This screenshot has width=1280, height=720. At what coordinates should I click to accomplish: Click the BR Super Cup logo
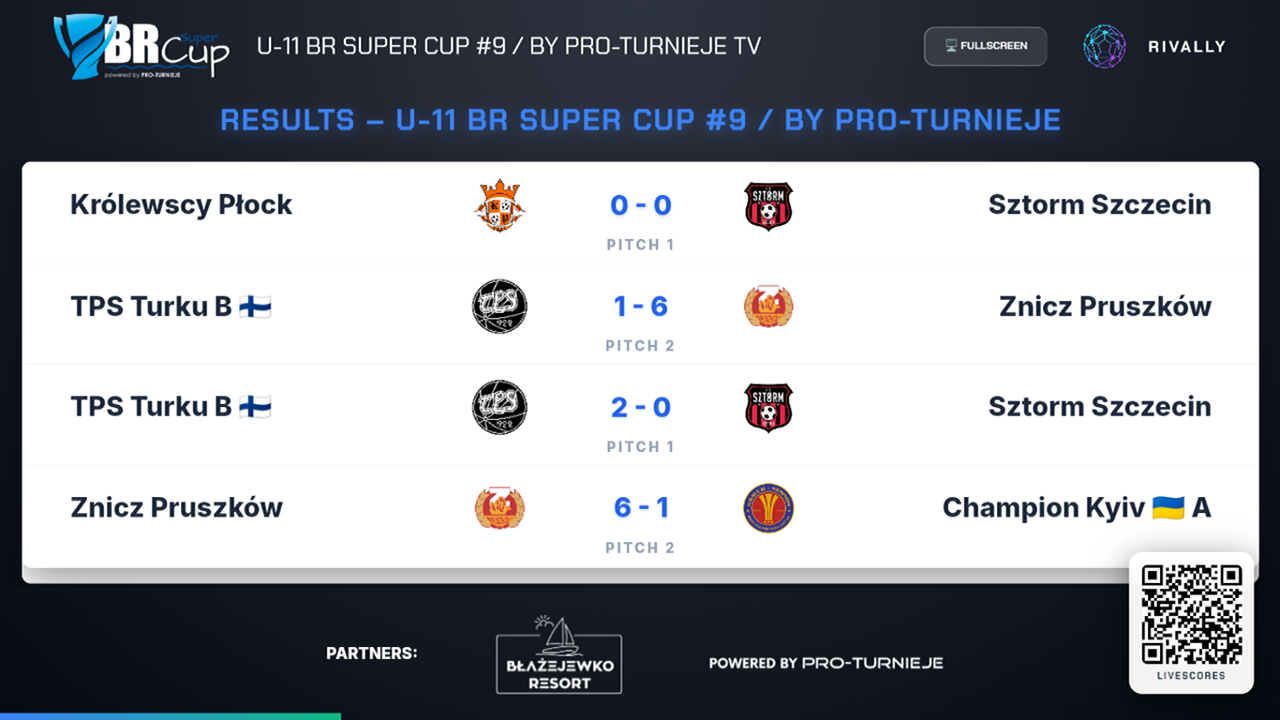coord(141,46)
